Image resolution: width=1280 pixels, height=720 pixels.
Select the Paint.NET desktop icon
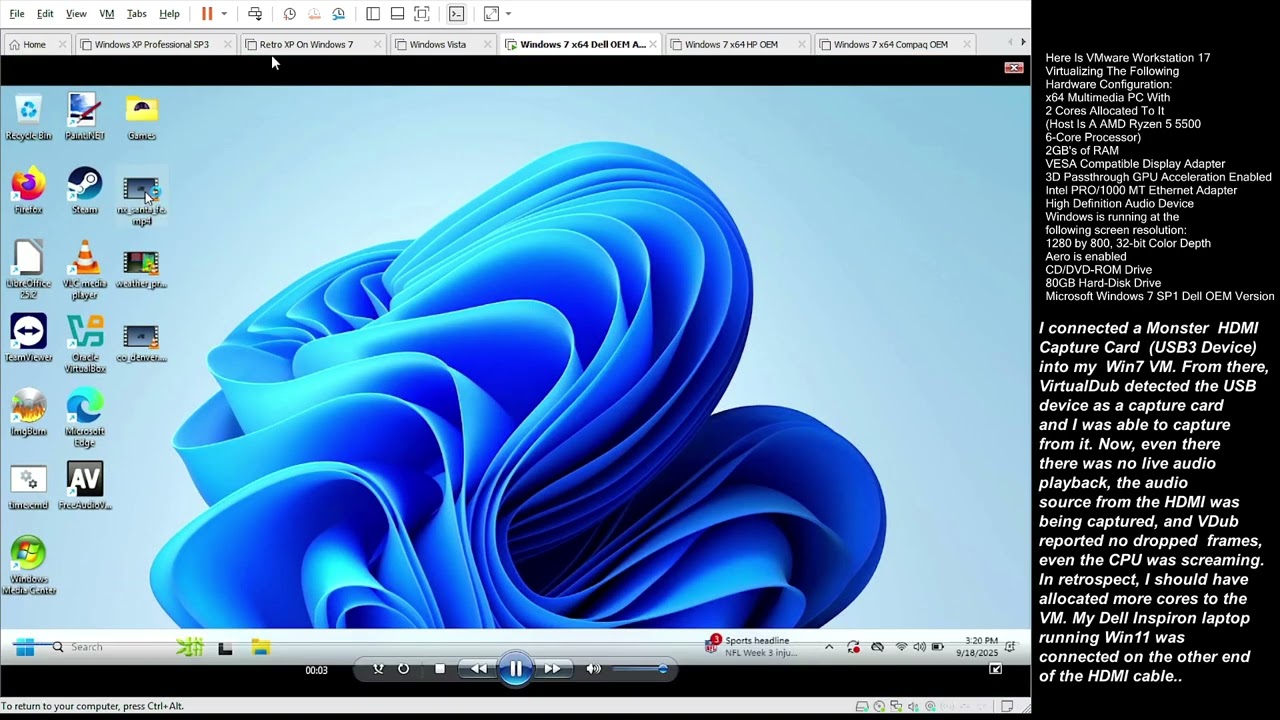point(85,117)
